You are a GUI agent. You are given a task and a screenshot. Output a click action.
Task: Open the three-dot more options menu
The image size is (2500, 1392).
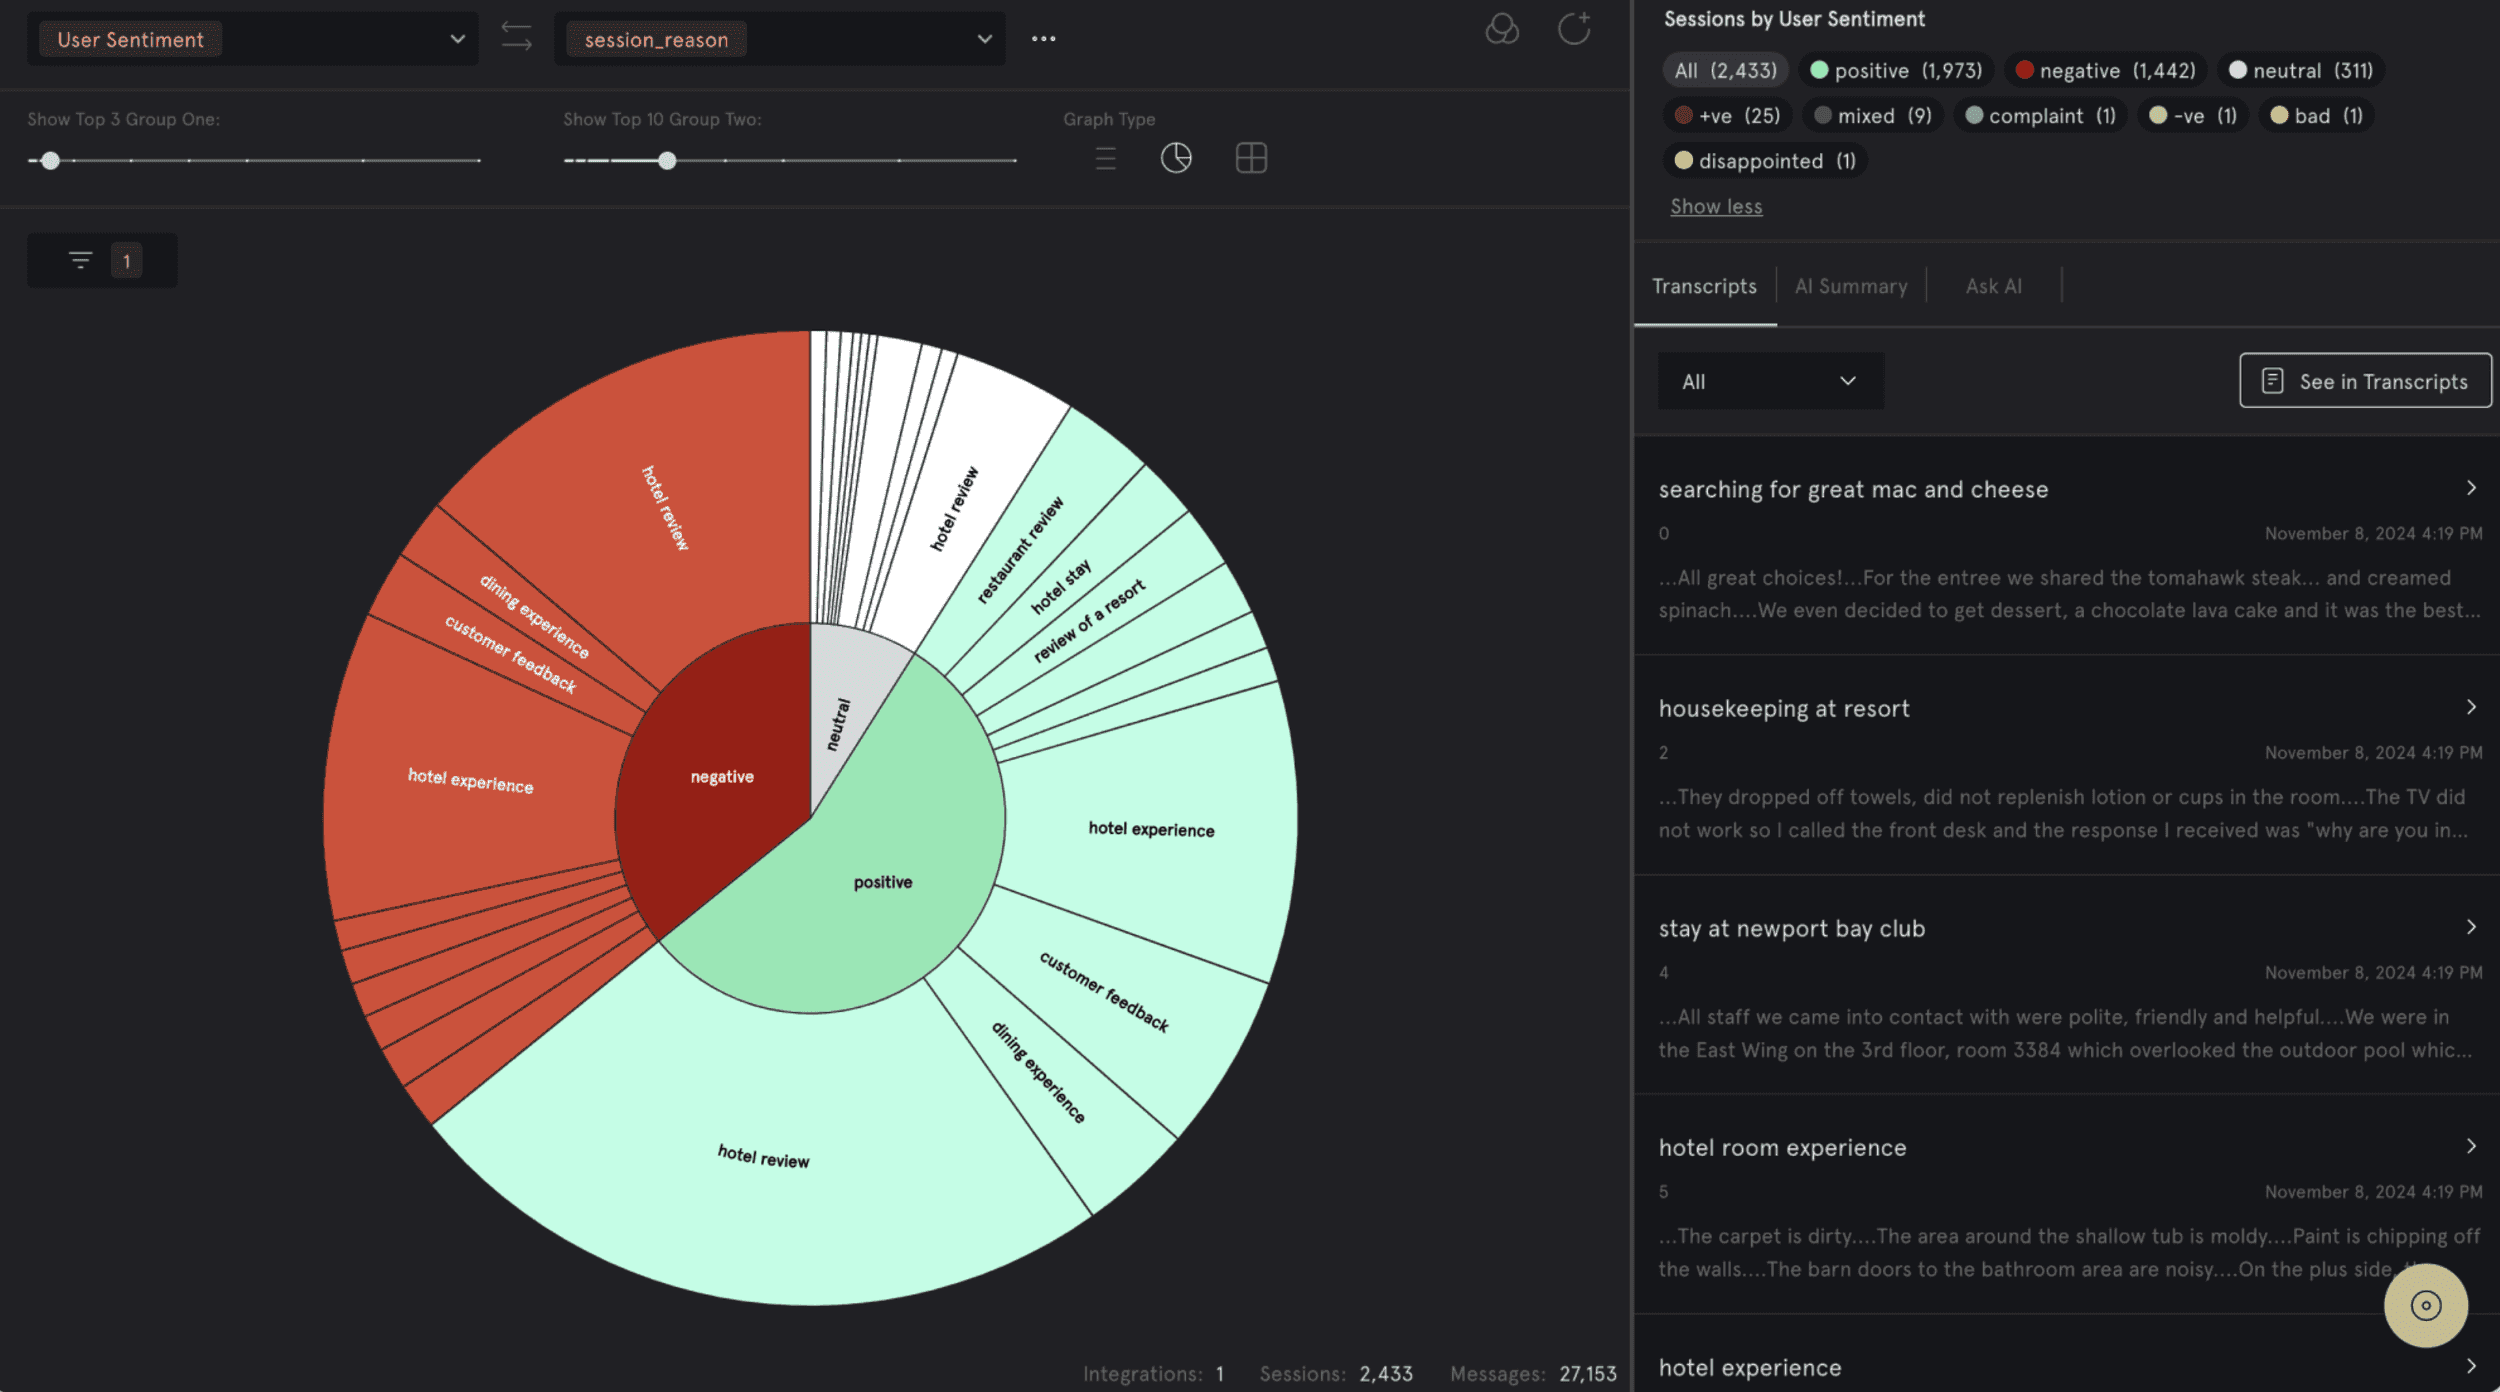pos(1043,39)
